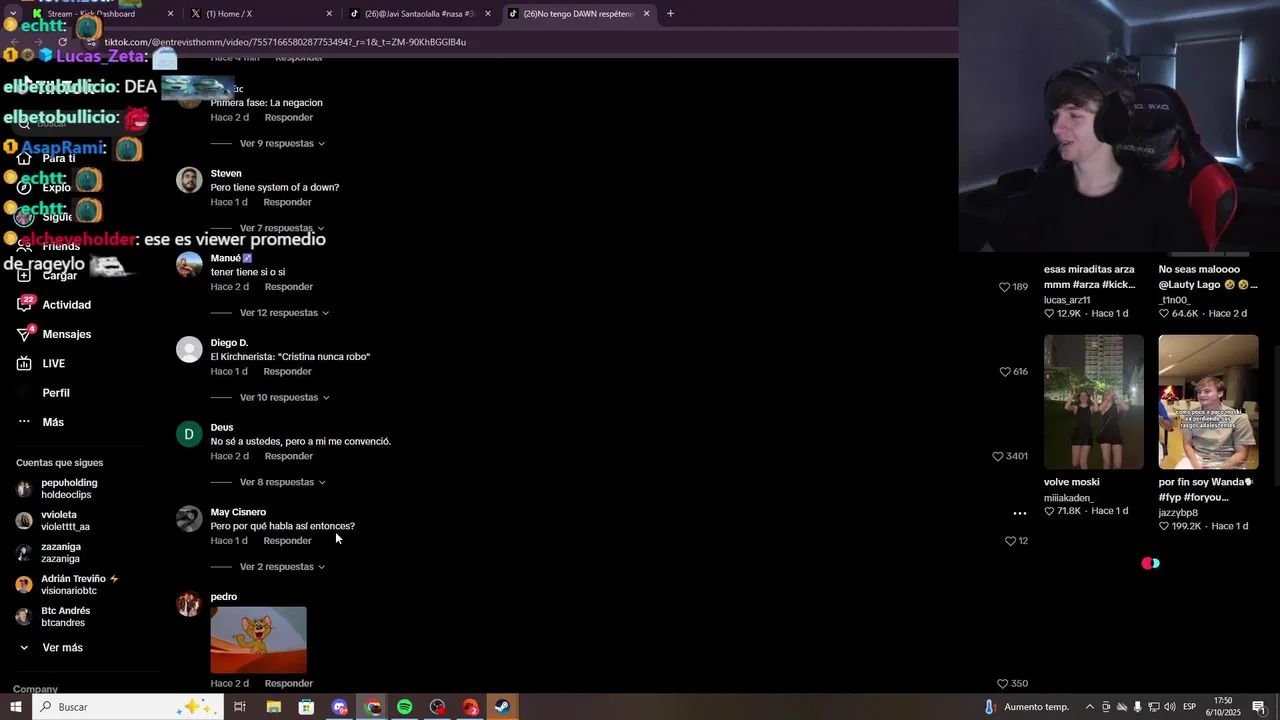Open Perfil in TikTok sidebar
This screenshot has height=720, width=1280.
pyautogui.click(x=56, y=393)
